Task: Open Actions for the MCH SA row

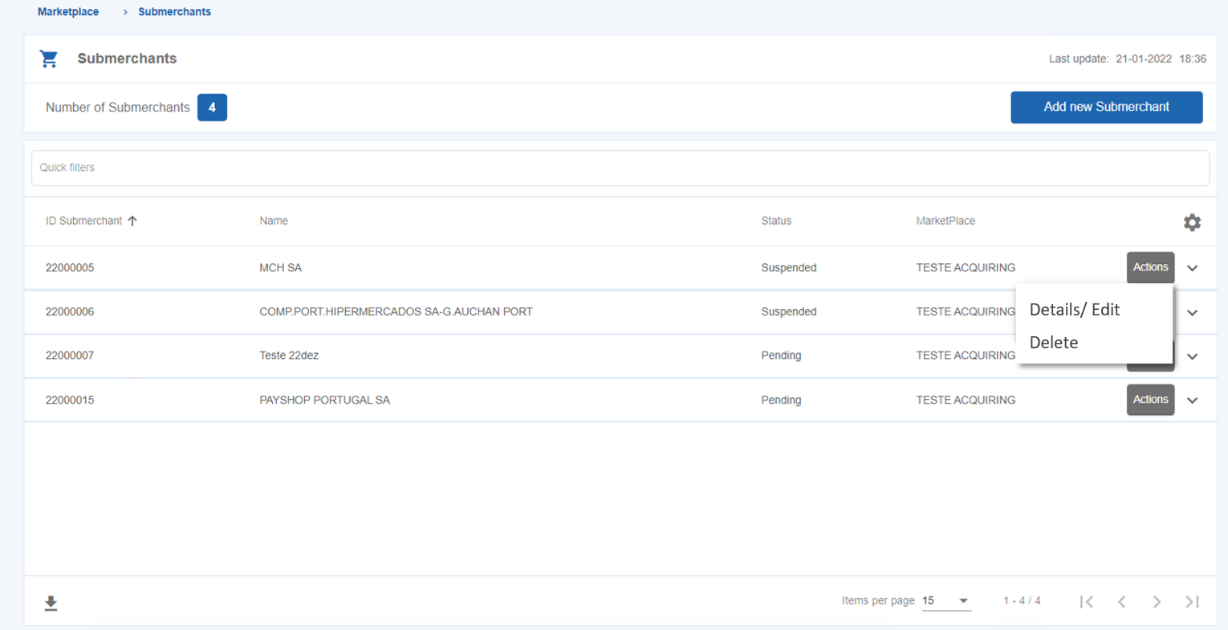Action: coord(1150,267)
